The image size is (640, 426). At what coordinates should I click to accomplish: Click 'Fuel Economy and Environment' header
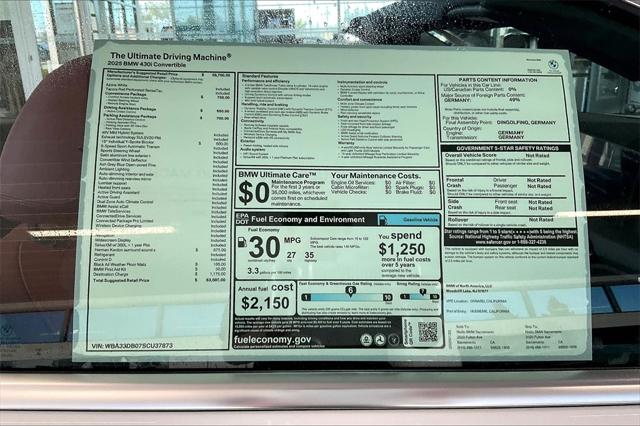click(308, 219)
